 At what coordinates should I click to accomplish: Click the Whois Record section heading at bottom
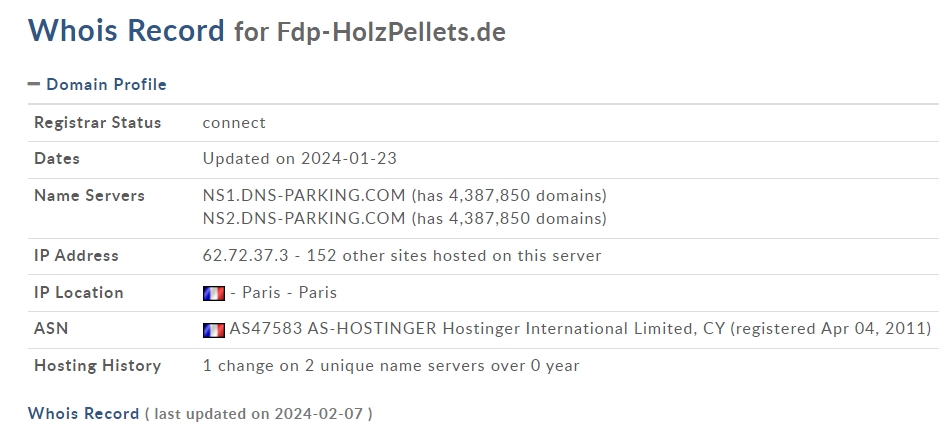pos(83,414)
